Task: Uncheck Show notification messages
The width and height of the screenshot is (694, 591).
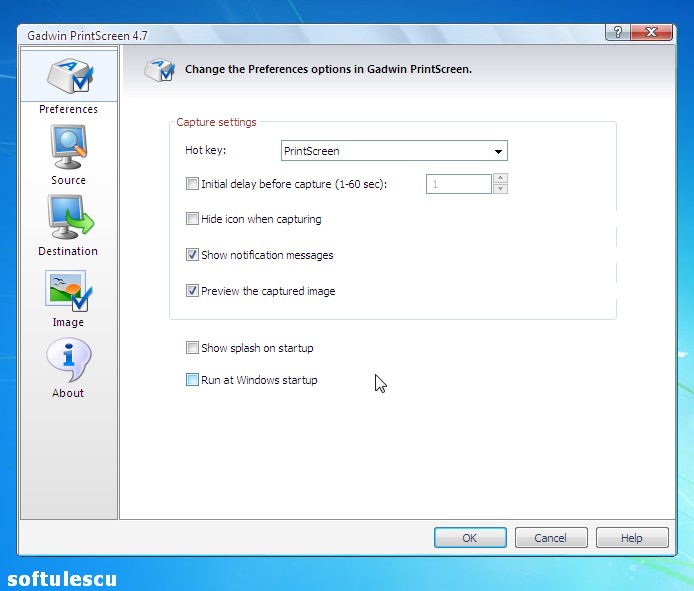Action: pos(192,255)
